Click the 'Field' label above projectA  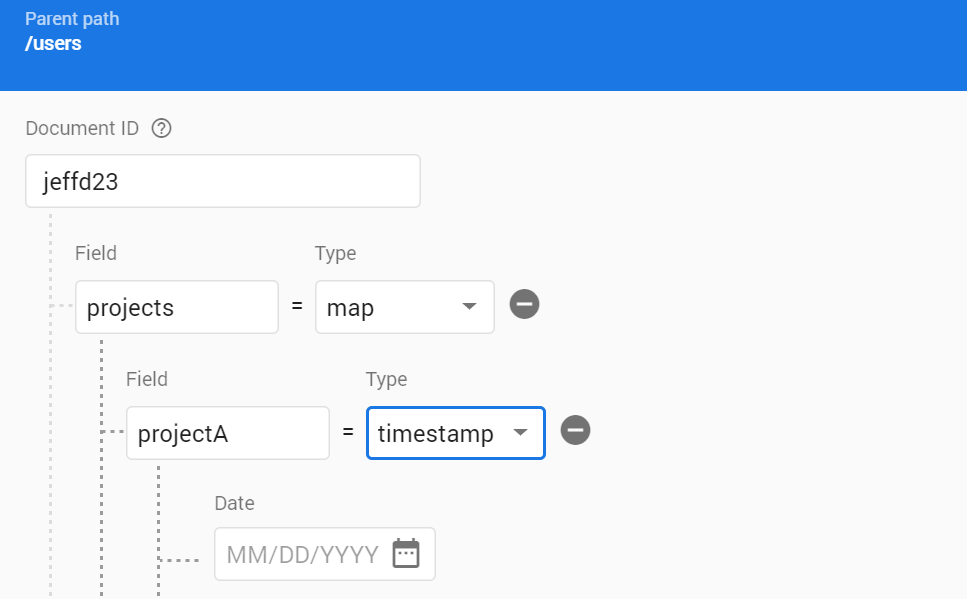click(147, 379)
